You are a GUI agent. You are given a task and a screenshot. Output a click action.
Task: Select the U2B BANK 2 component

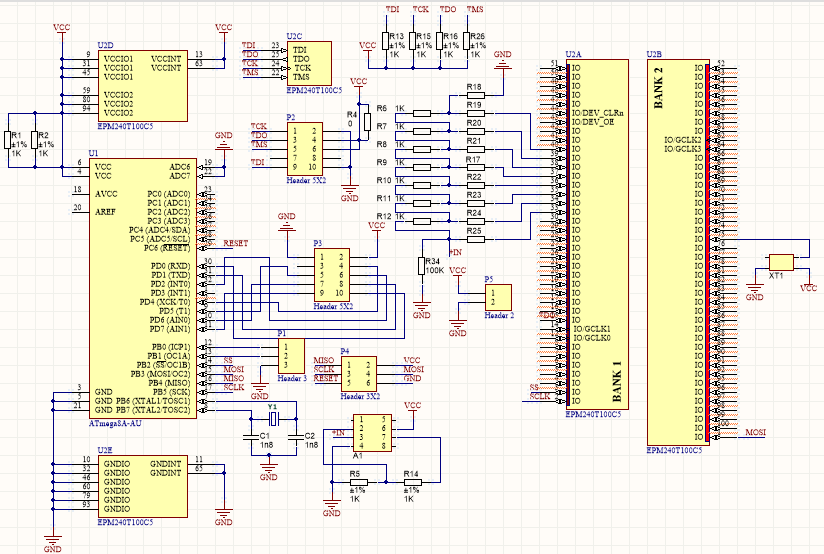678,252
